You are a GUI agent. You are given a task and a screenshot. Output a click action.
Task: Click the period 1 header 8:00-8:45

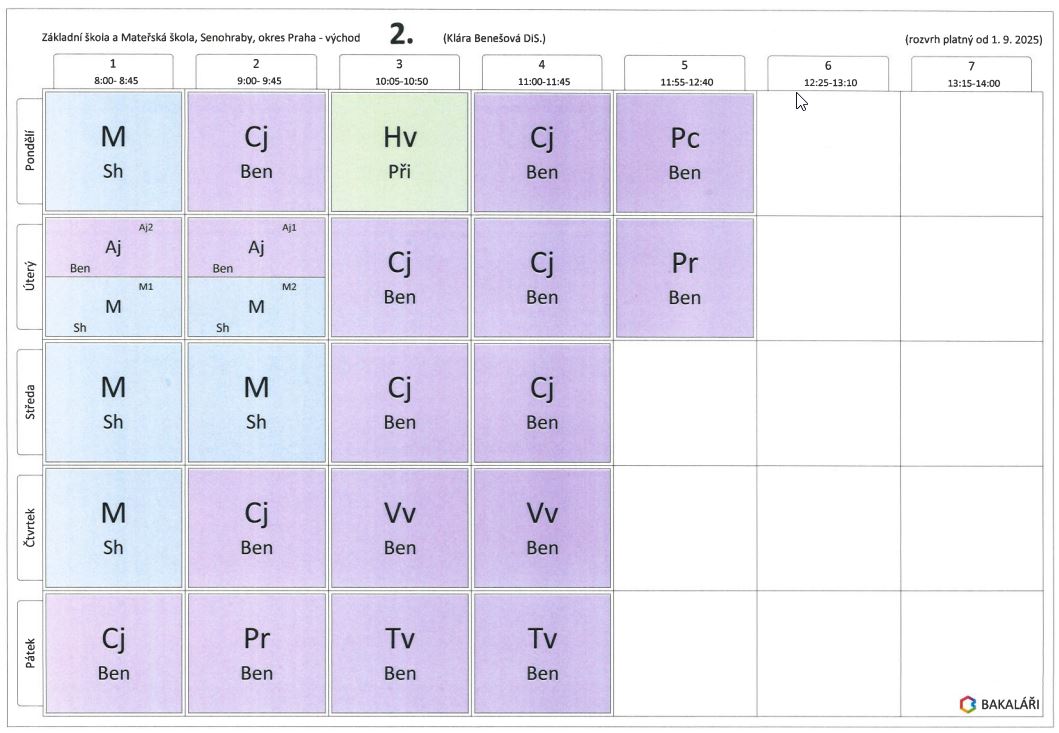[x=113, y=73]
